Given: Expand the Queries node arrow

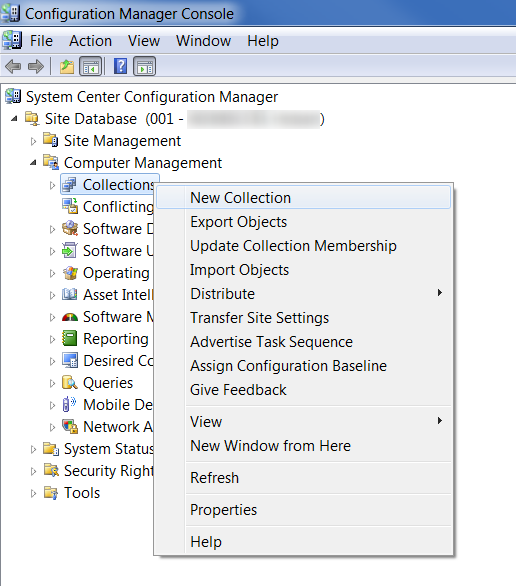Looking at the screenshot, I should pos(52,383).
